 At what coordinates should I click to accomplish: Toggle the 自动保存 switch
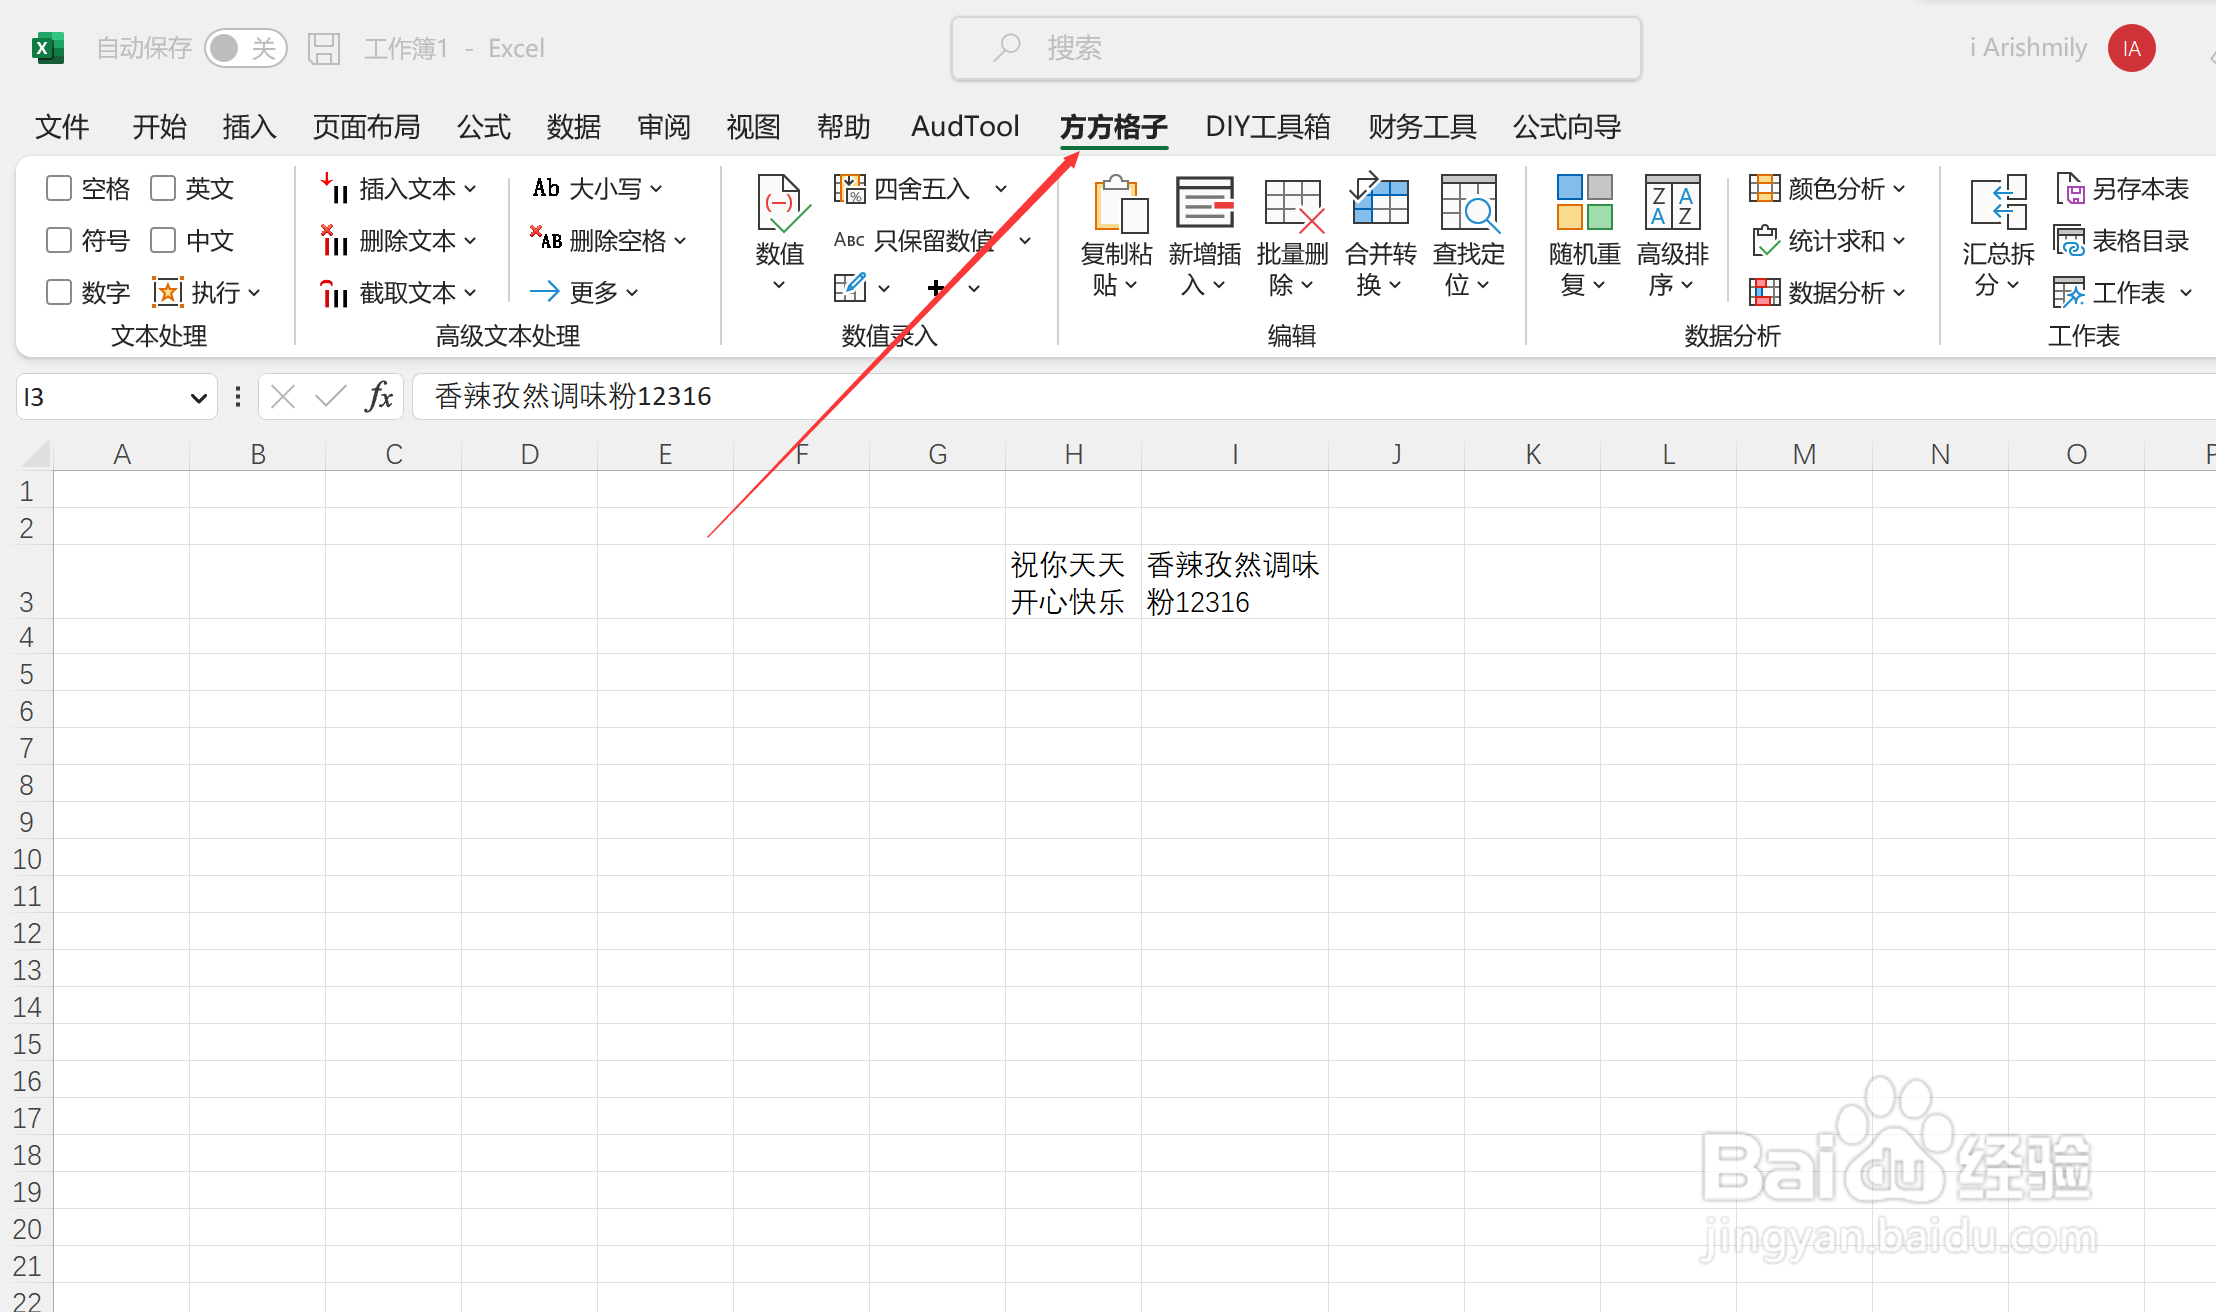(x=246, y=48)
